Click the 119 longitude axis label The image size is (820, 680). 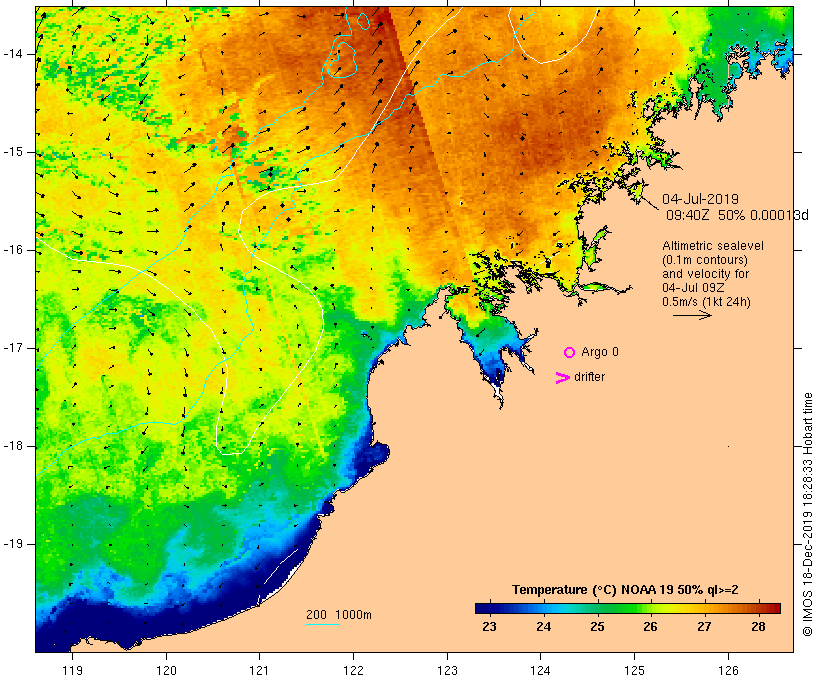tap(72, 670)
